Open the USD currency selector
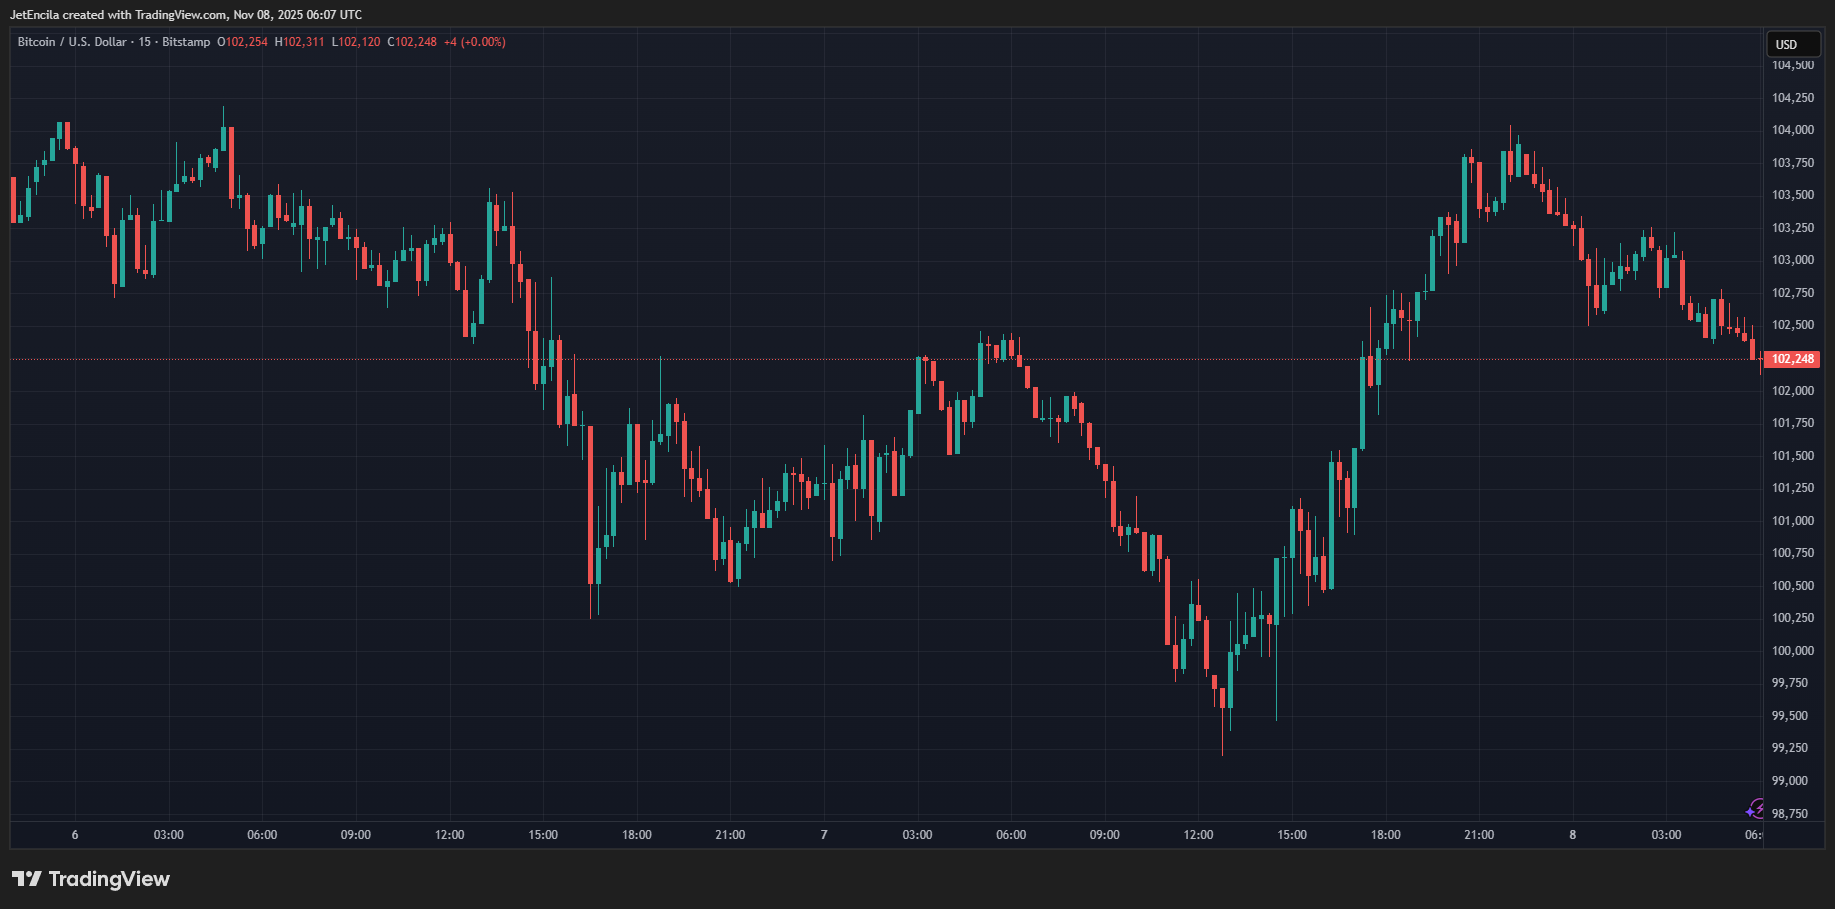 point(1791,44)
